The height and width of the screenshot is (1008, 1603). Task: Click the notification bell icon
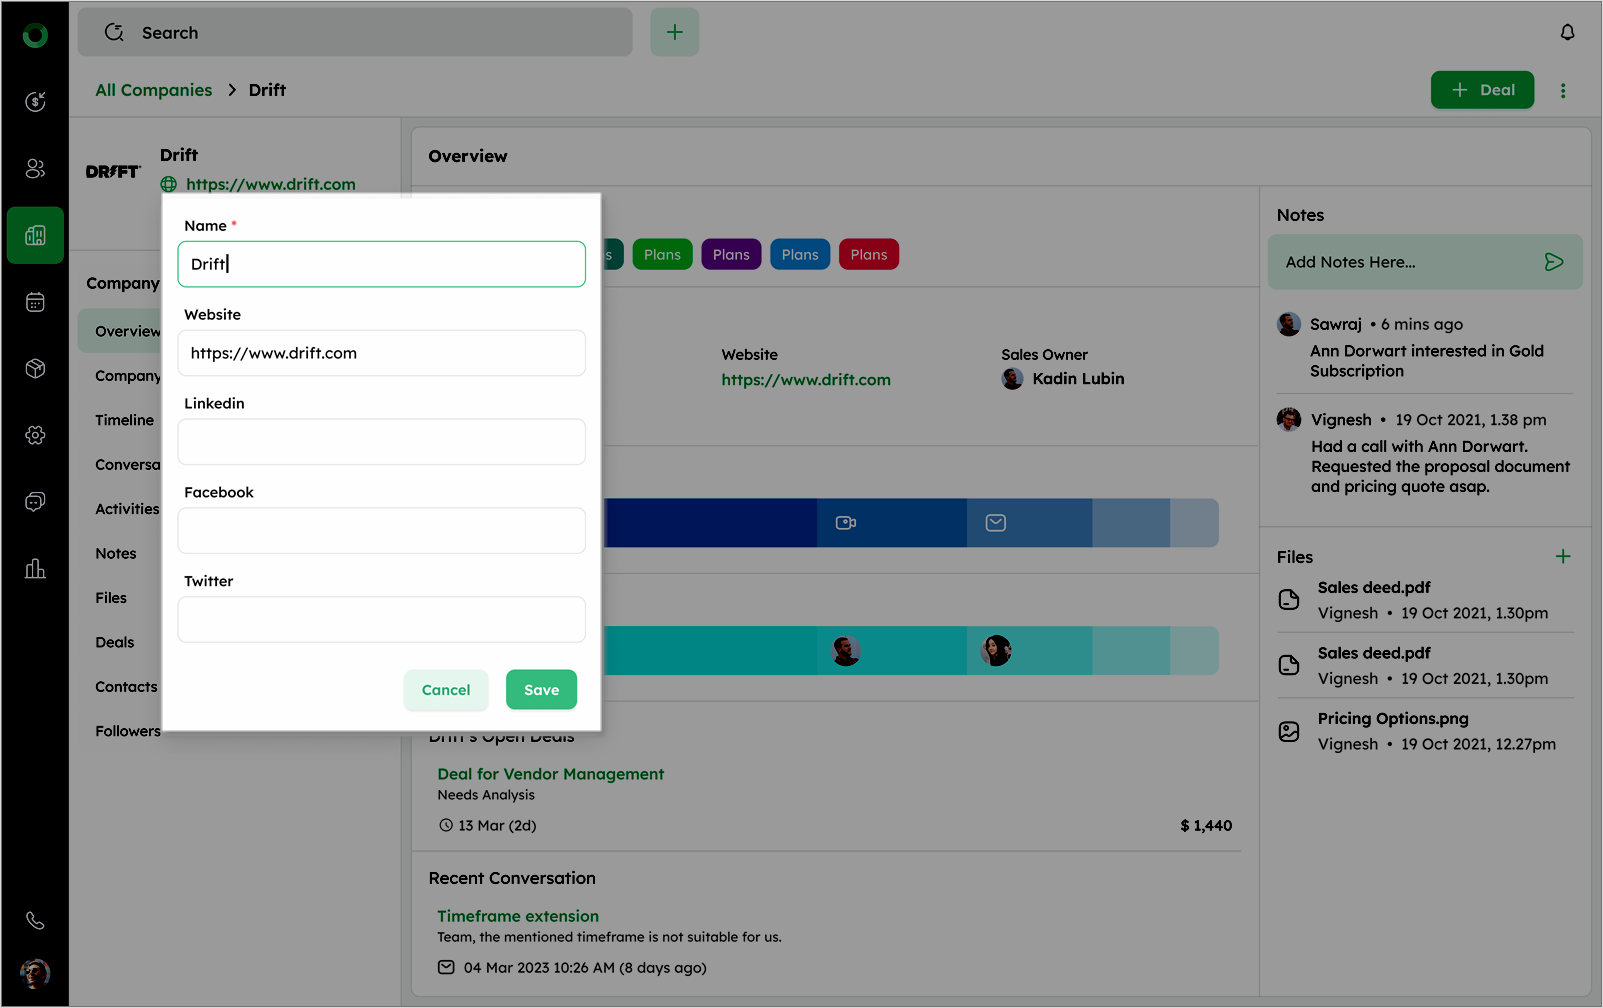(x=1567, y=33)
